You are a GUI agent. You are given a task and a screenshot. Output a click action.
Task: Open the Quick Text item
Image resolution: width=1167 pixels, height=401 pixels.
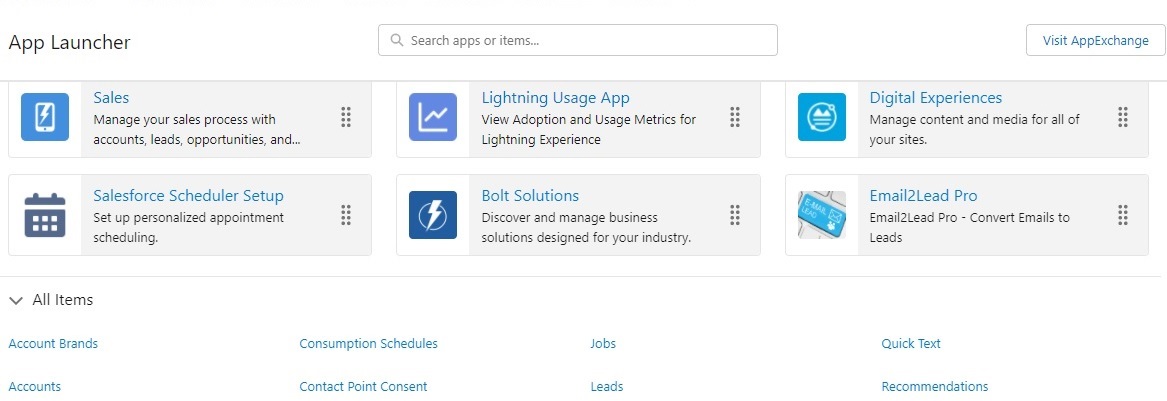pyautogui.click(x=911, y=344)
